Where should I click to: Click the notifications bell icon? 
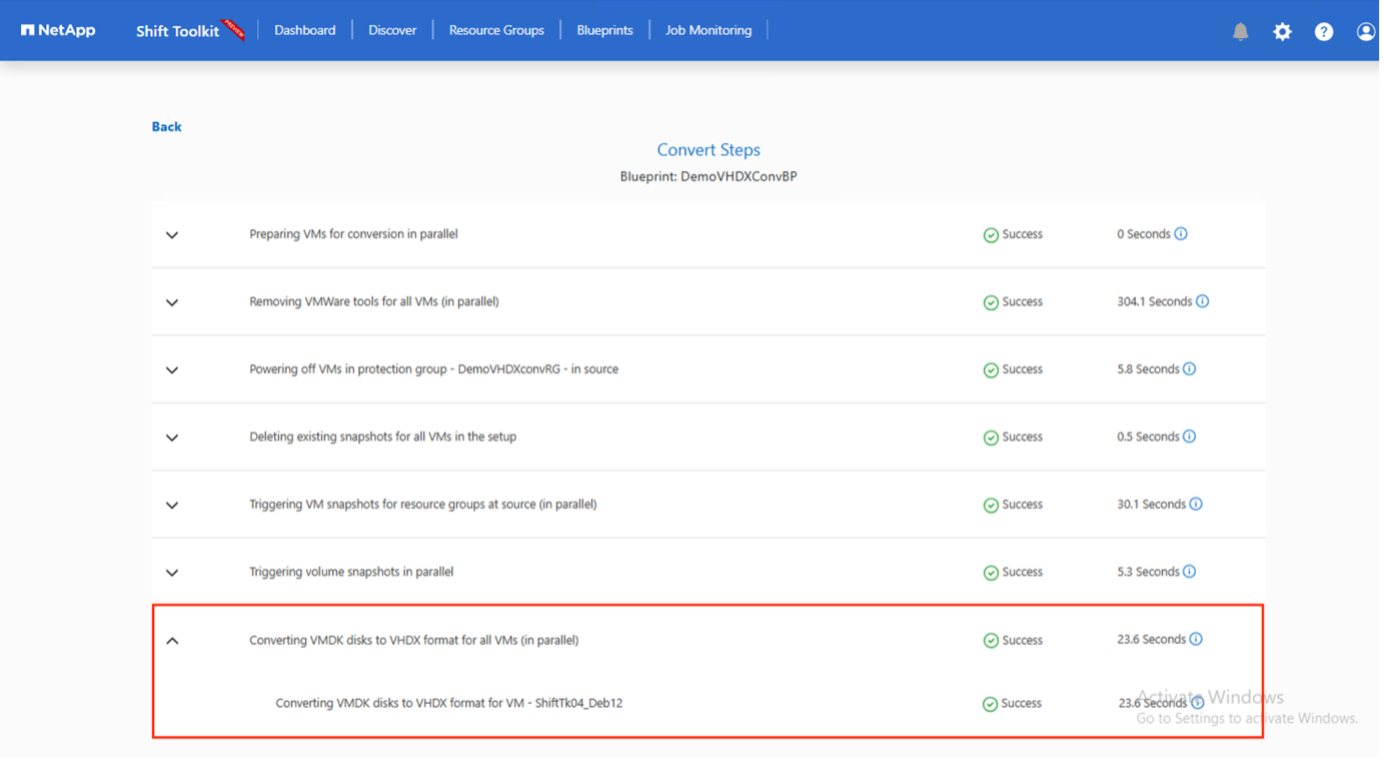[1240, 31]
